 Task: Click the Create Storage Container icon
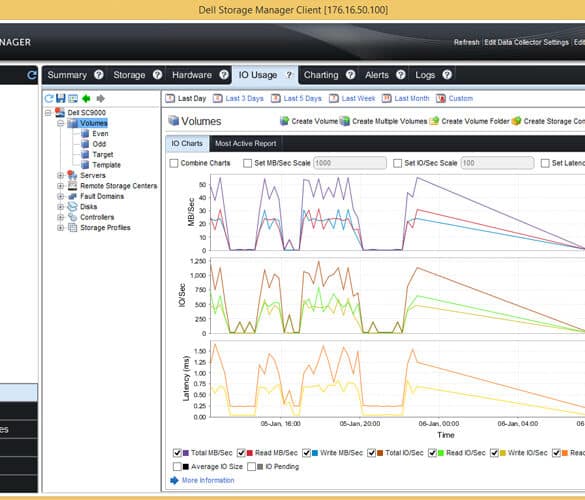click(x=516, y=121)
